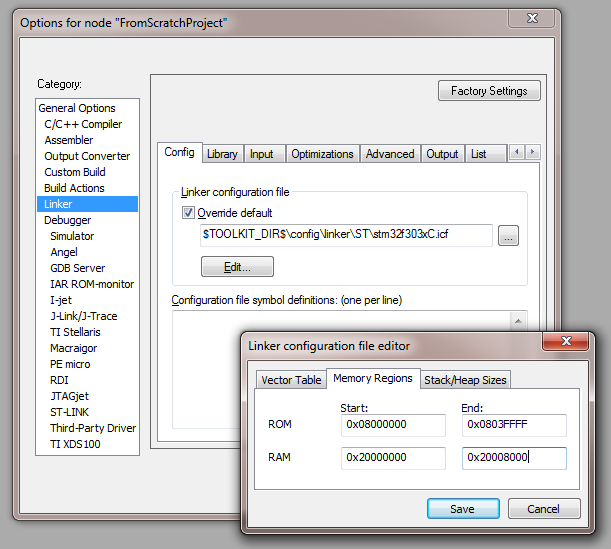The height and width of the screenshot is (549, 611).
Task: Select Custom Build category
Action: 75,172
